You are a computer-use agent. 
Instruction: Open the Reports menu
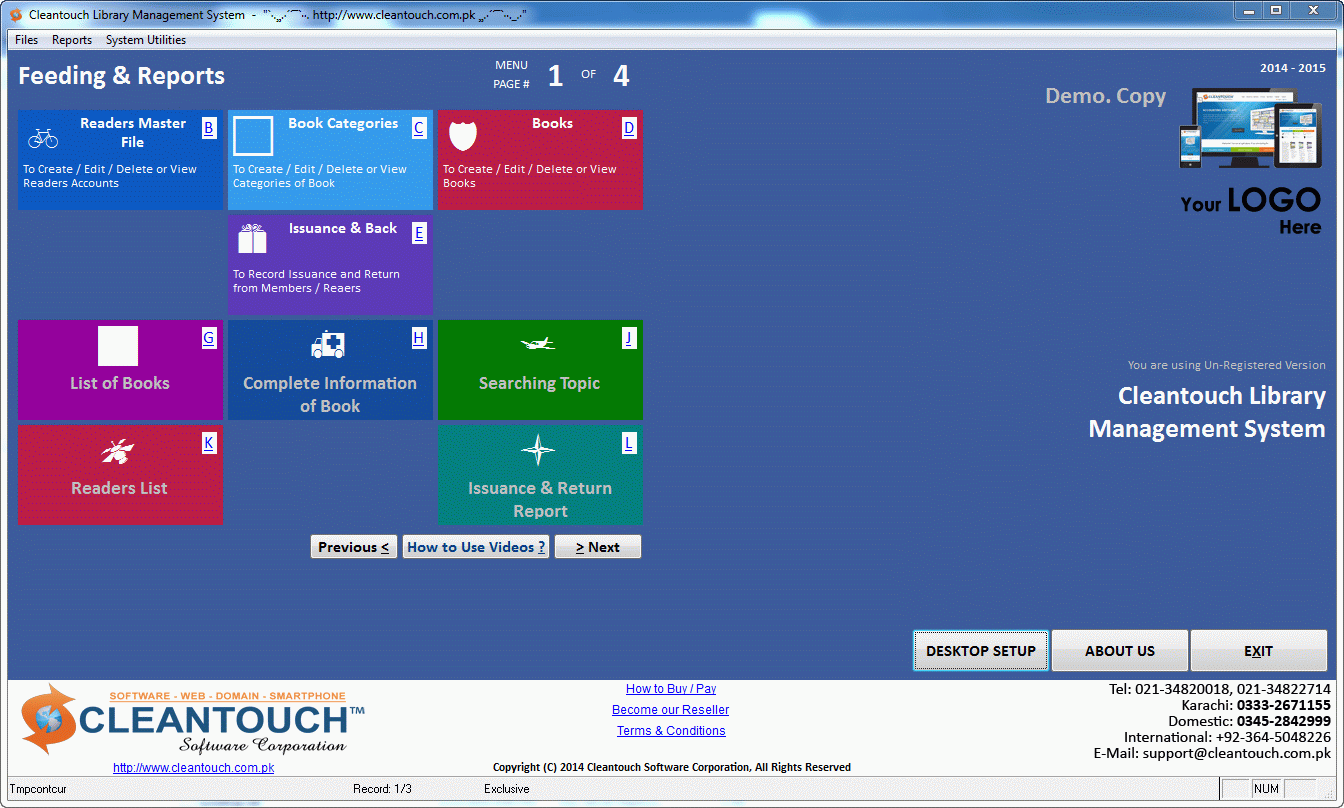point(72,40)
